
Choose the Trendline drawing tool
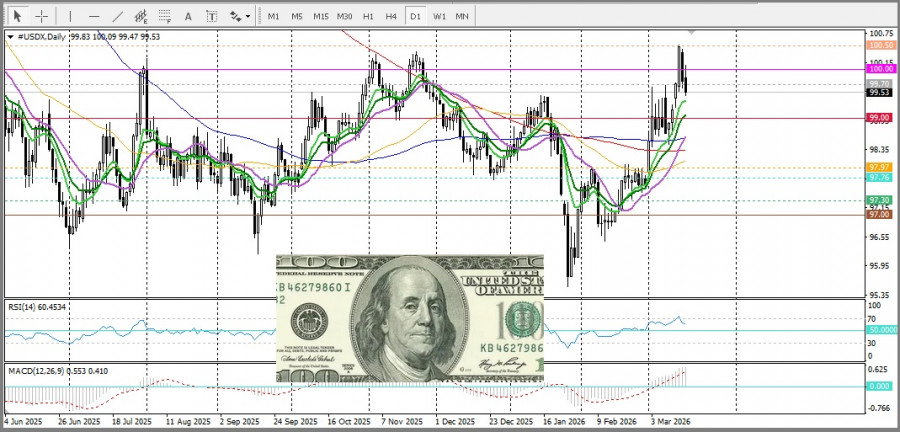pyautogui.click(x=118, y=16)
